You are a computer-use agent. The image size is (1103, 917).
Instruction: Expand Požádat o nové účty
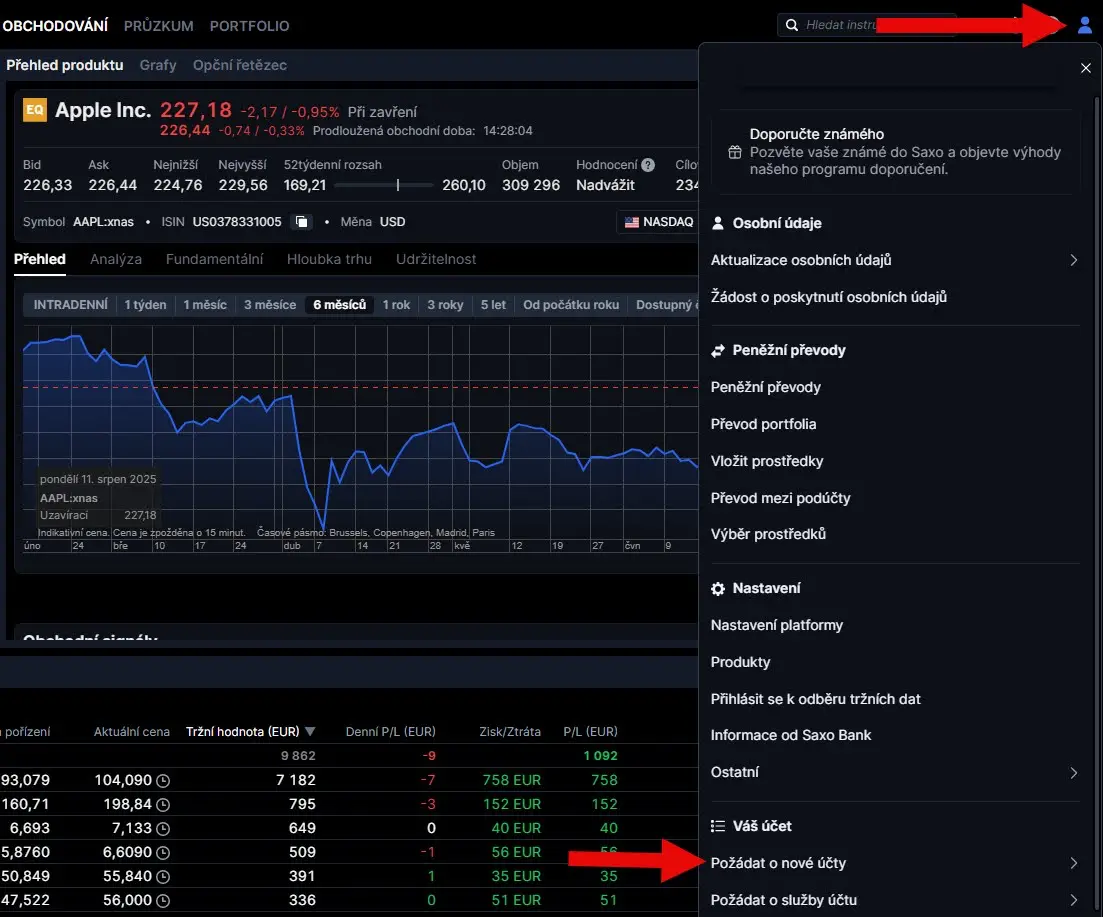pyautogui.click(x=1073, y=863)
